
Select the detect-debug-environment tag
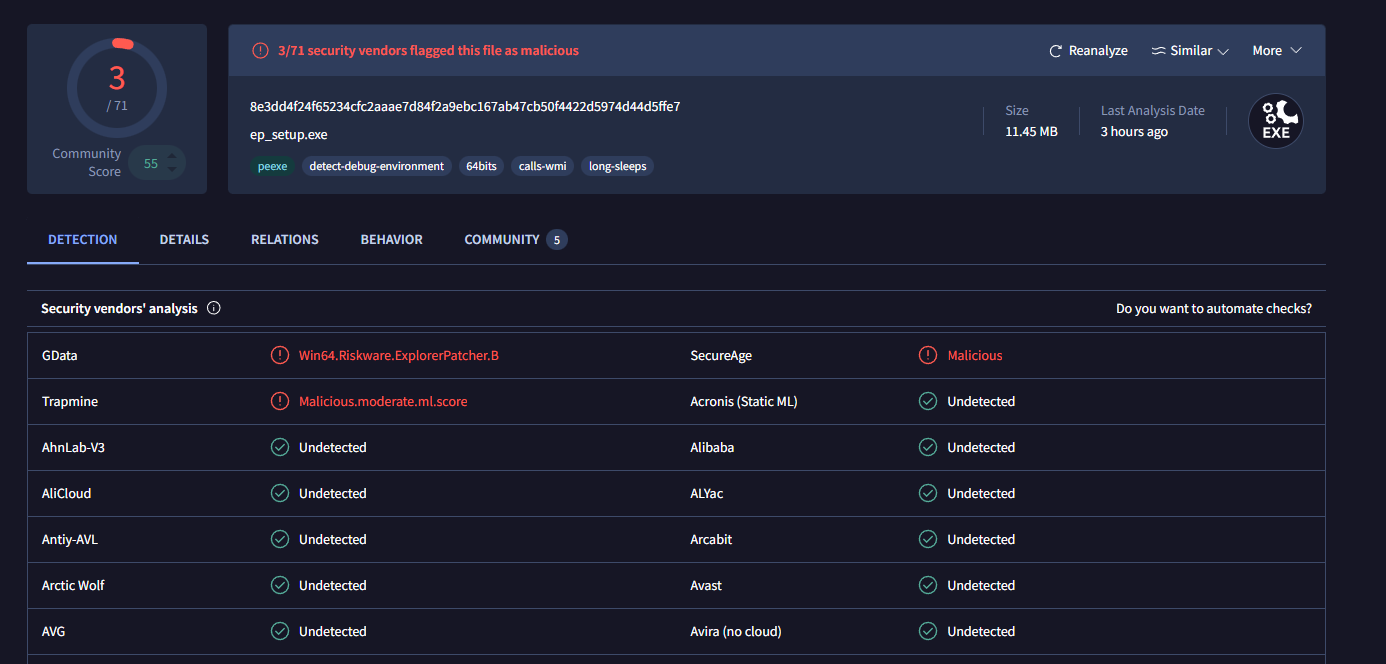tap(376, 166)
